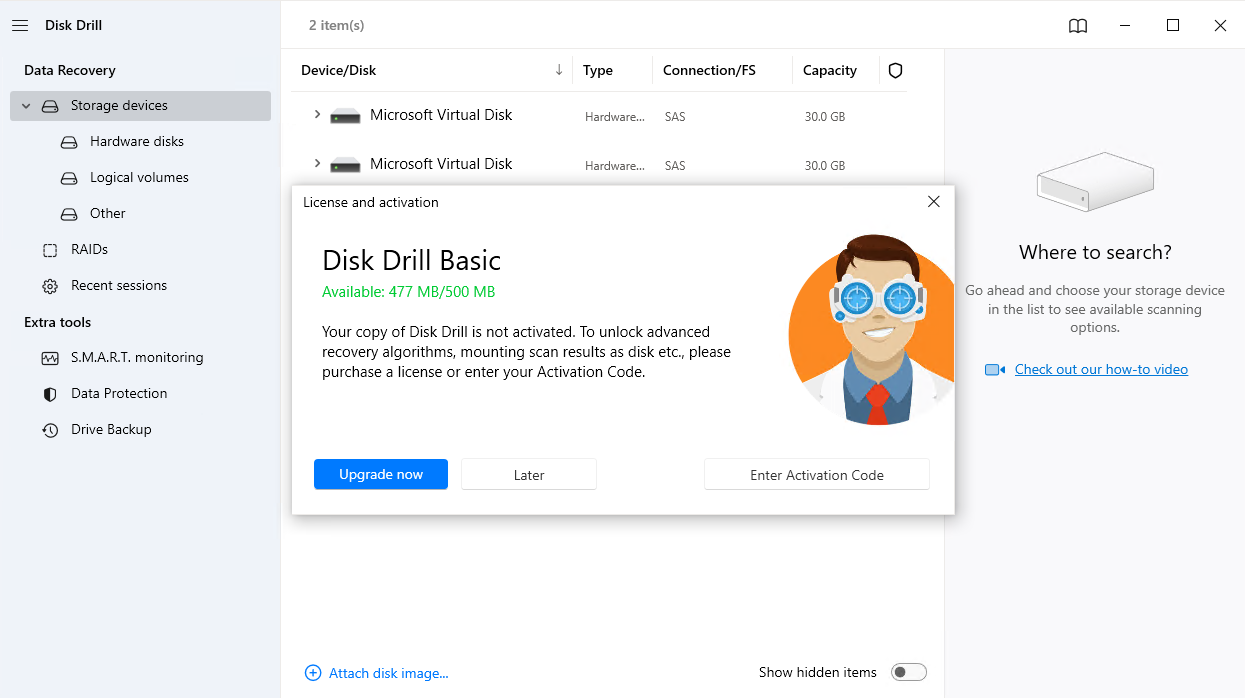Choose Enter Activation Code
Image resolution: width=1245 pixels, height=698 pixels.
pos(816,474)
